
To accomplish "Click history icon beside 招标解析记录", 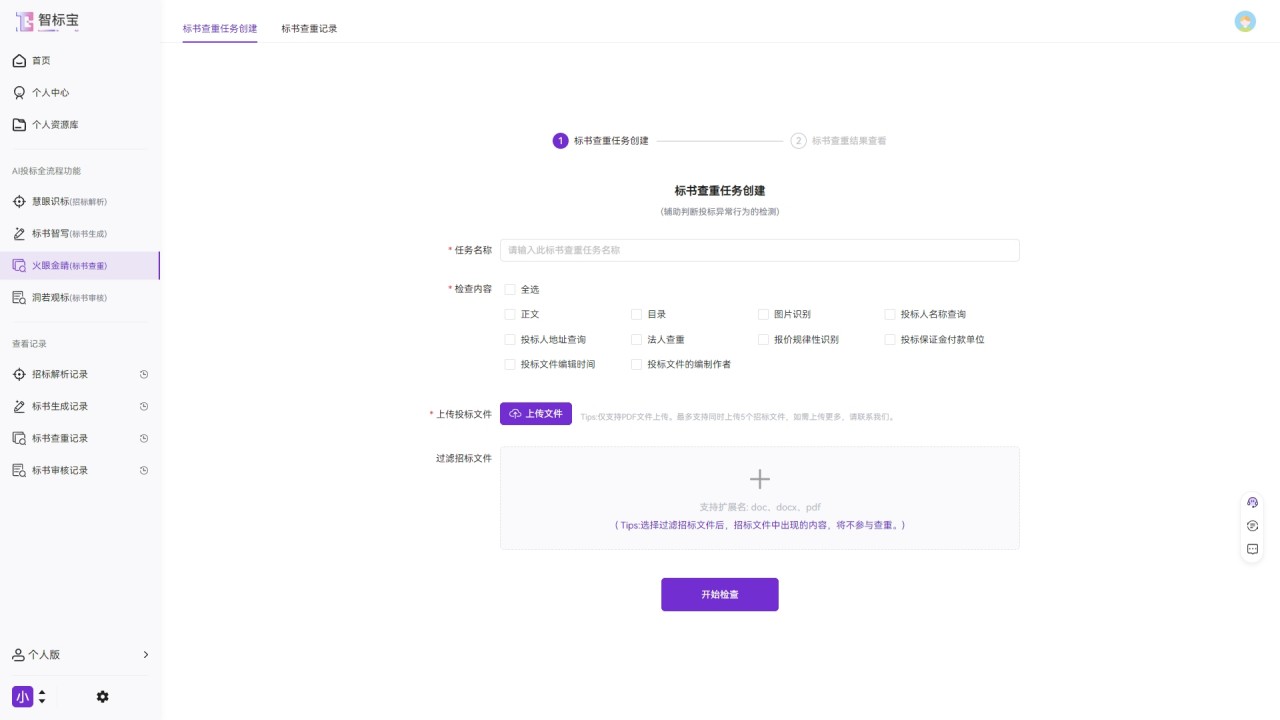I will click(x=144, y=375).
